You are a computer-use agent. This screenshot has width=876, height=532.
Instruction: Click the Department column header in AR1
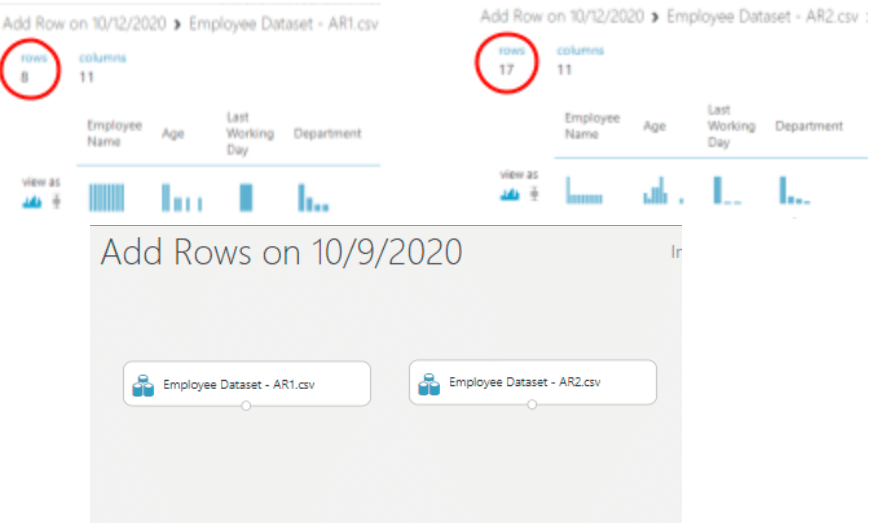pyautogui.click(x=327, y=133)
